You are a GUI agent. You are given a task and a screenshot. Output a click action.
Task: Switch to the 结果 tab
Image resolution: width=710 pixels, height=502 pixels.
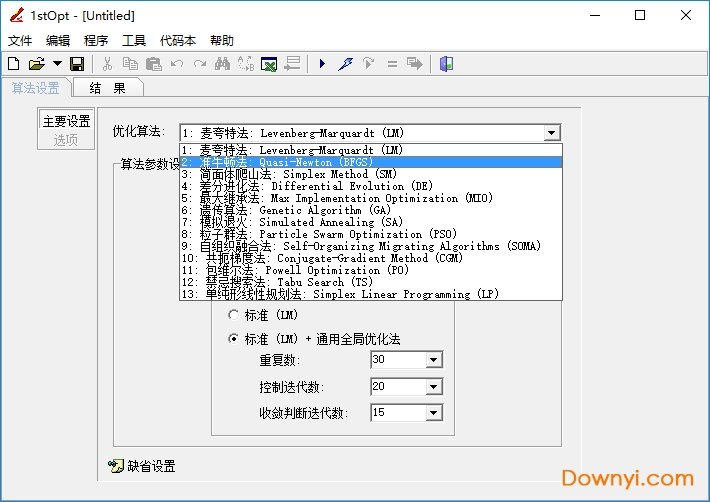pos(108,88)
